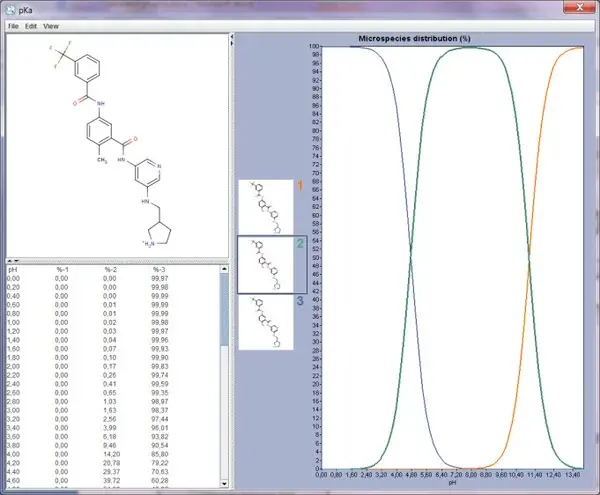Select microspecies thumbnail 2

pos(266,265)
